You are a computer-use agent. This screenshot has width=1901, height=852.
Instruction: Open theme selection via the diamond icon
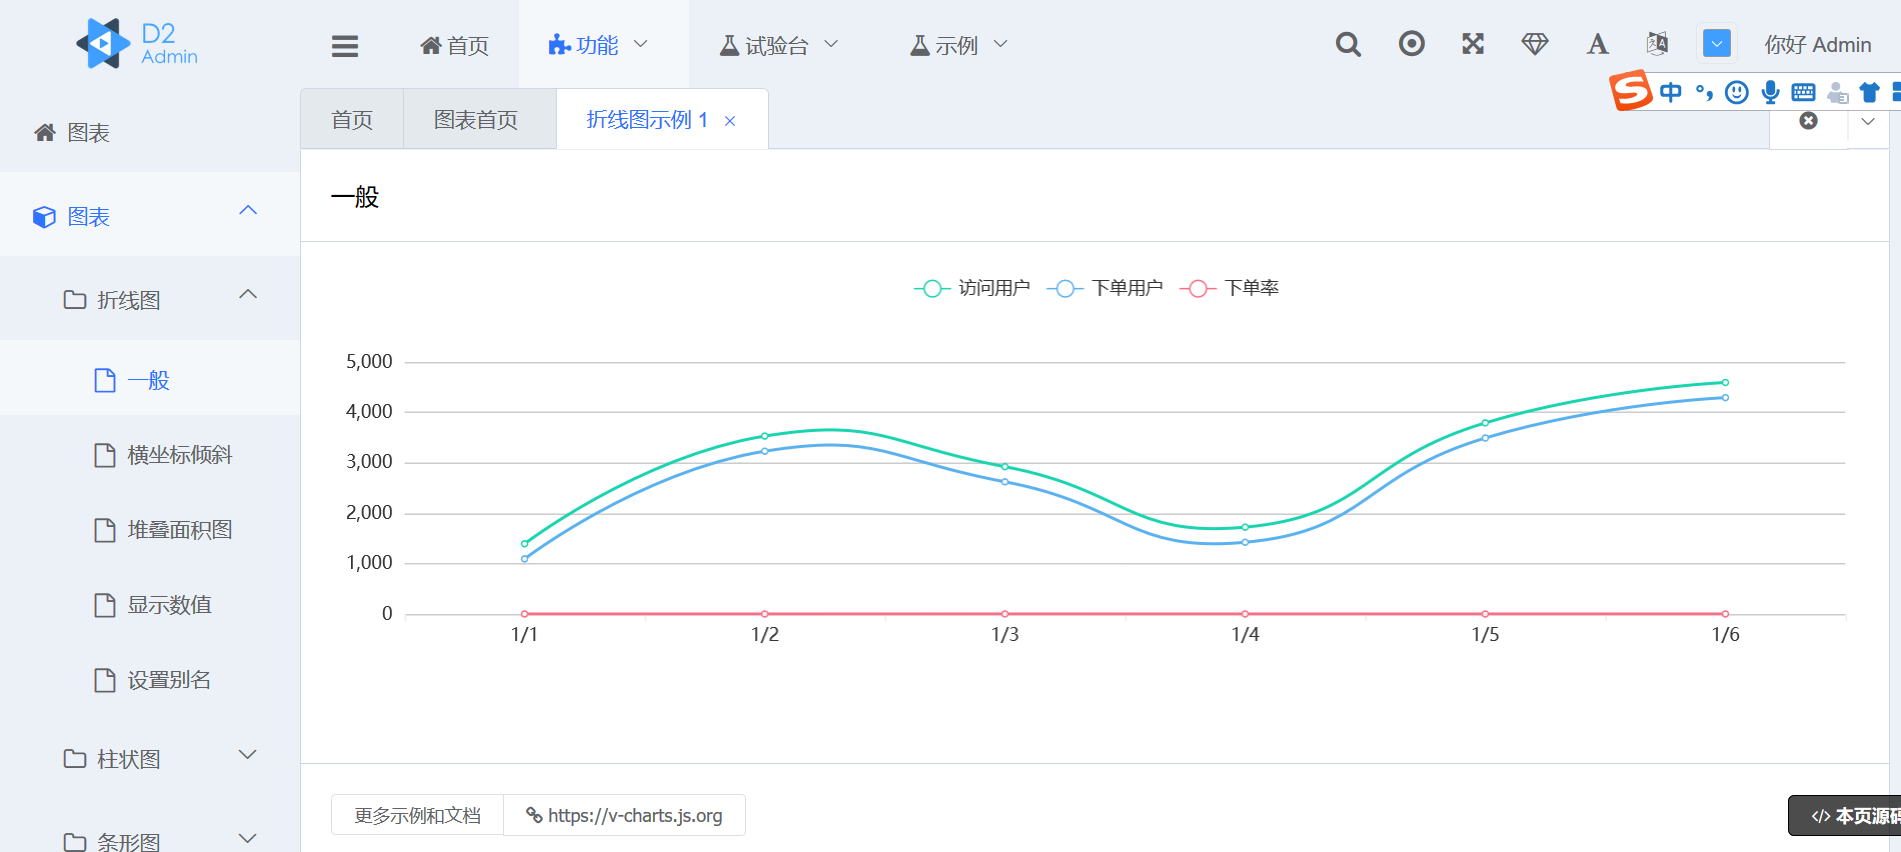(x=1535, y=44)
